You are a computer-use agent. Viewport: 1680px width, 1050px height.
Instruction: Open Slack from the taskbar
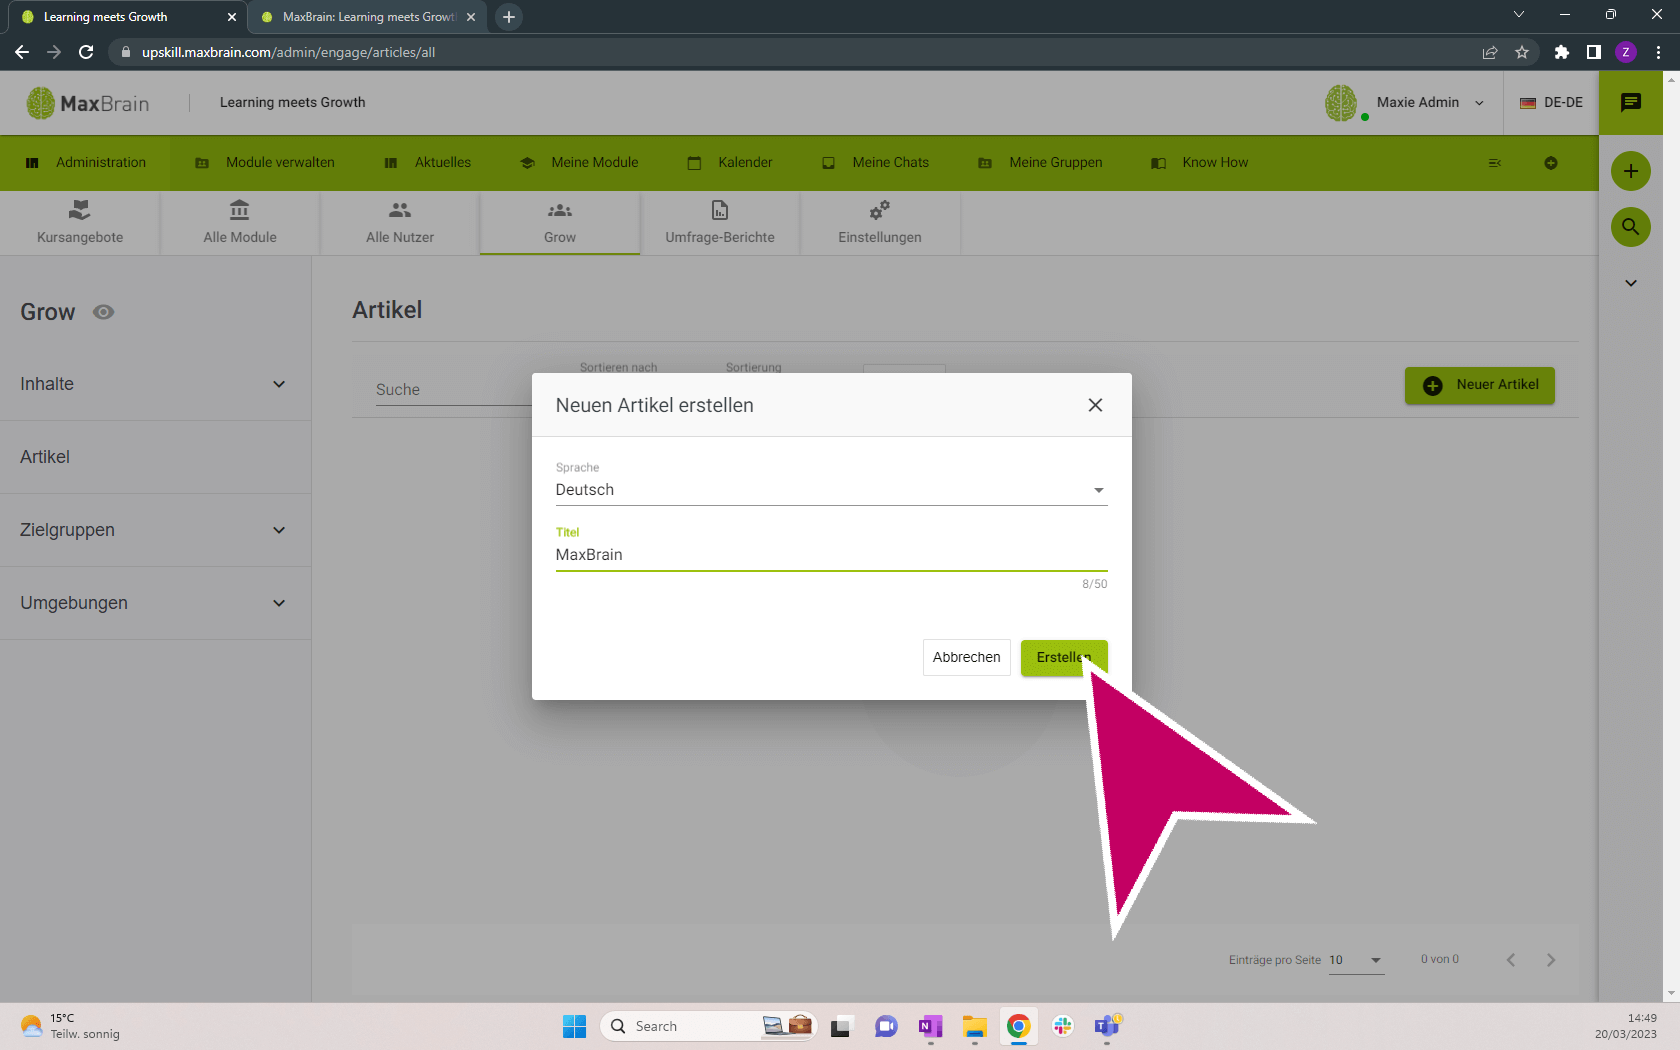[x=1063, y=1026]
